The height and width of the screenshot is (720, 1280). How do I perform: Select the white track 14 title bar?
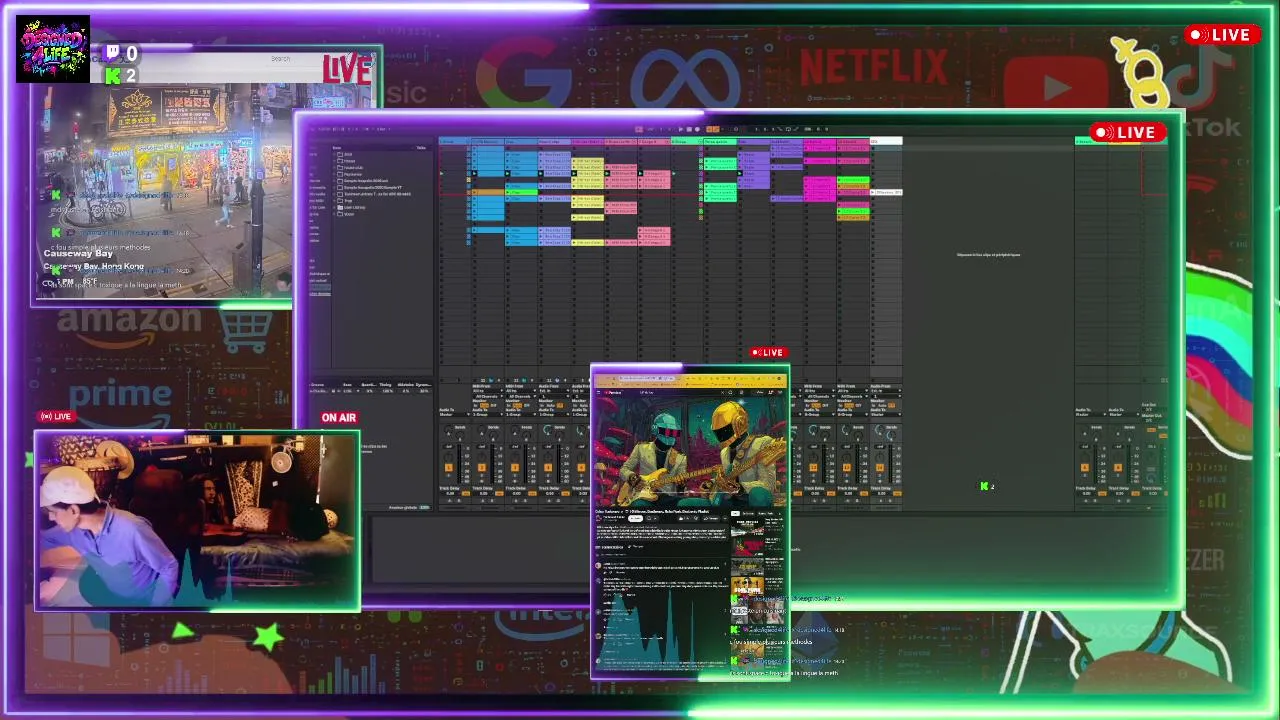pos(886,141)
